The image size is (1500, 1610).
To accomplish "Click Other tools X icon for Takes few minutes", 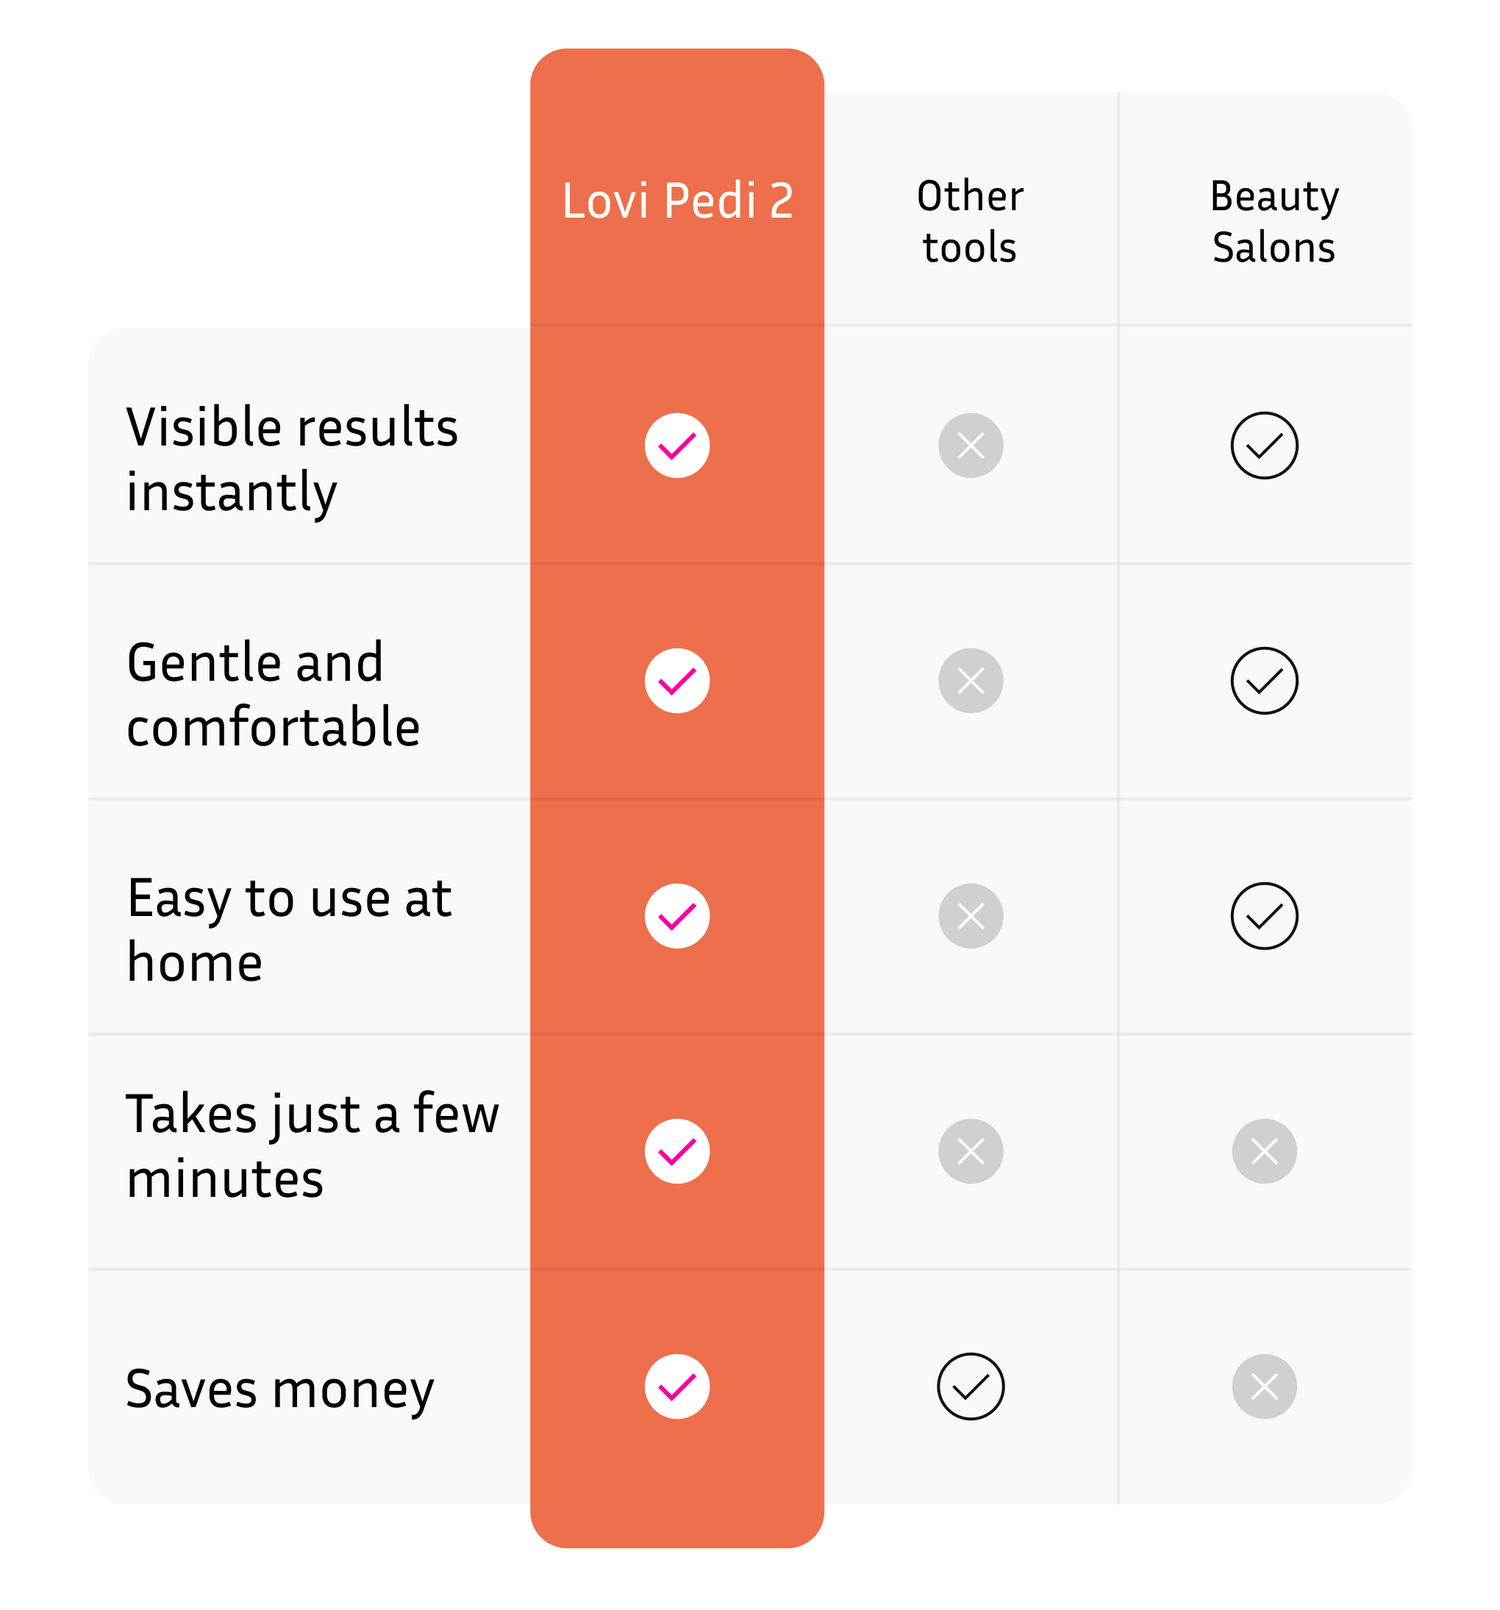I will point(970,1151).
